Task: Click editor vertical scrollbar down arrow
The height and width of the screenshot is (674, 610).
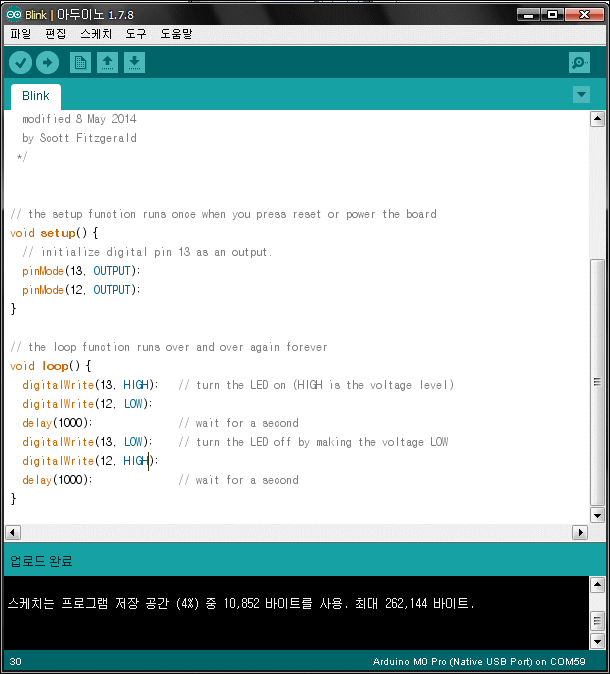Action: (597, 515)
